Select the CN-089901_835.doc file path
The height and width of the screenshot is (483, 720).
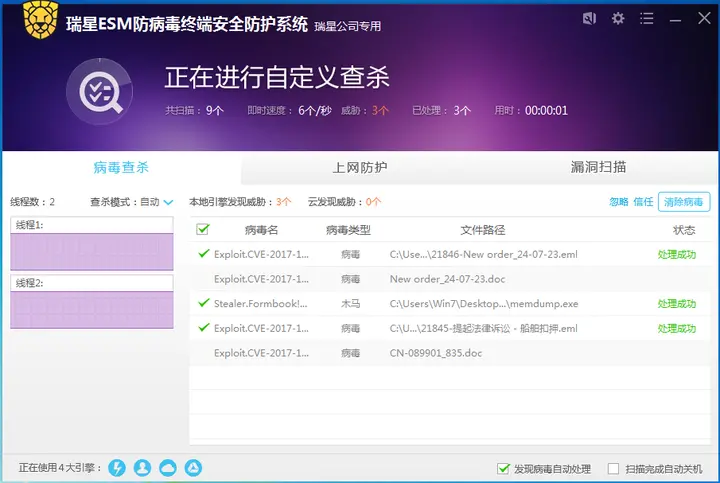click(436, 353)
